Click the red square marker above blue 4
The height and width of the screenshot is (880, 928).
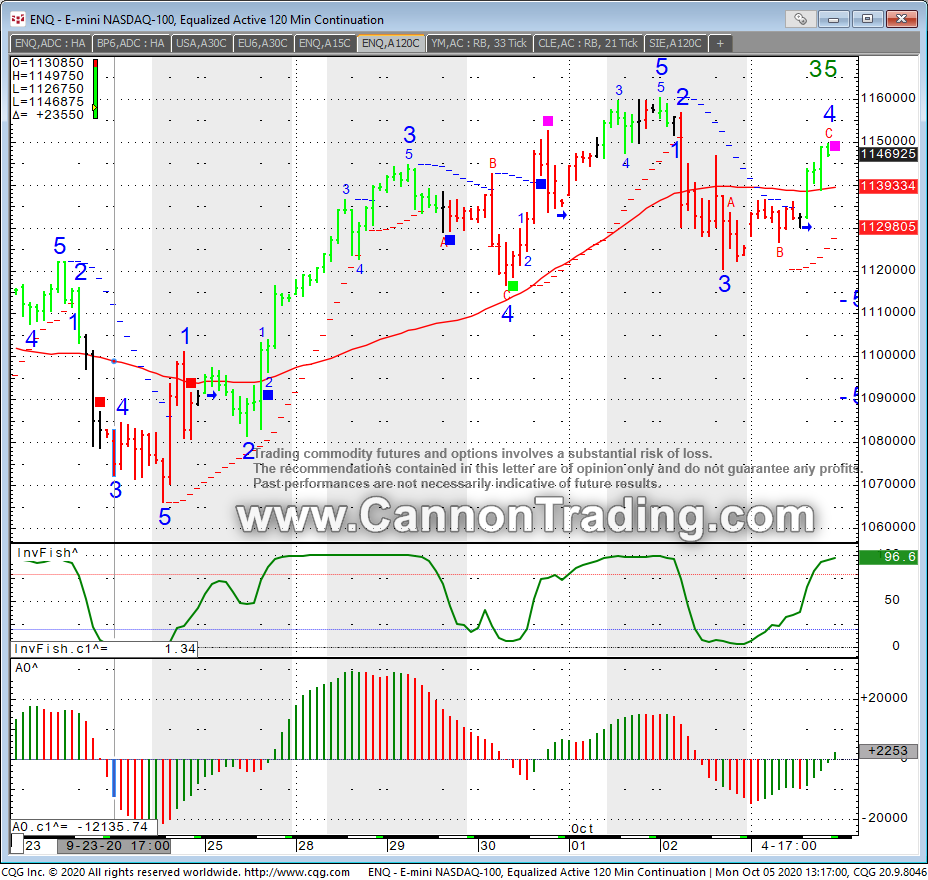coord(100,402)
